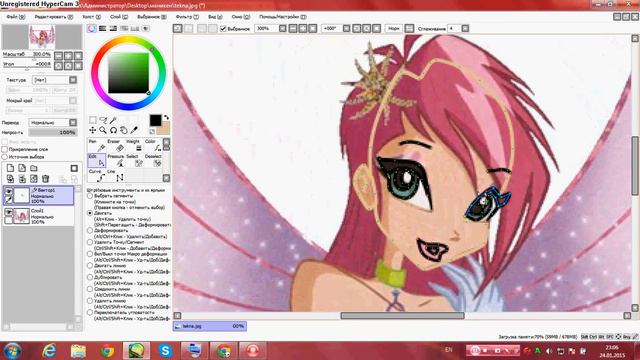Activate the zoom magnifier tool
Screen dimensions: 640x360
point(103,130)
